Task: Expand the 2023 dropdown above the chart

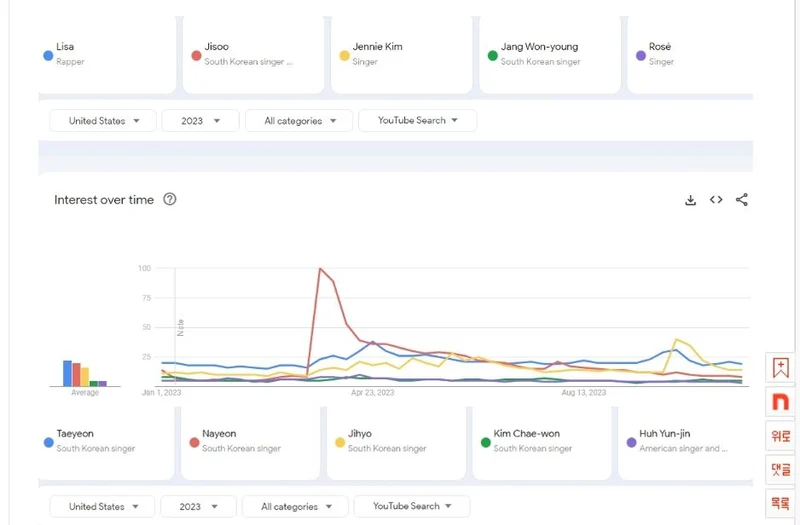Action: click(x=200, y=121)
